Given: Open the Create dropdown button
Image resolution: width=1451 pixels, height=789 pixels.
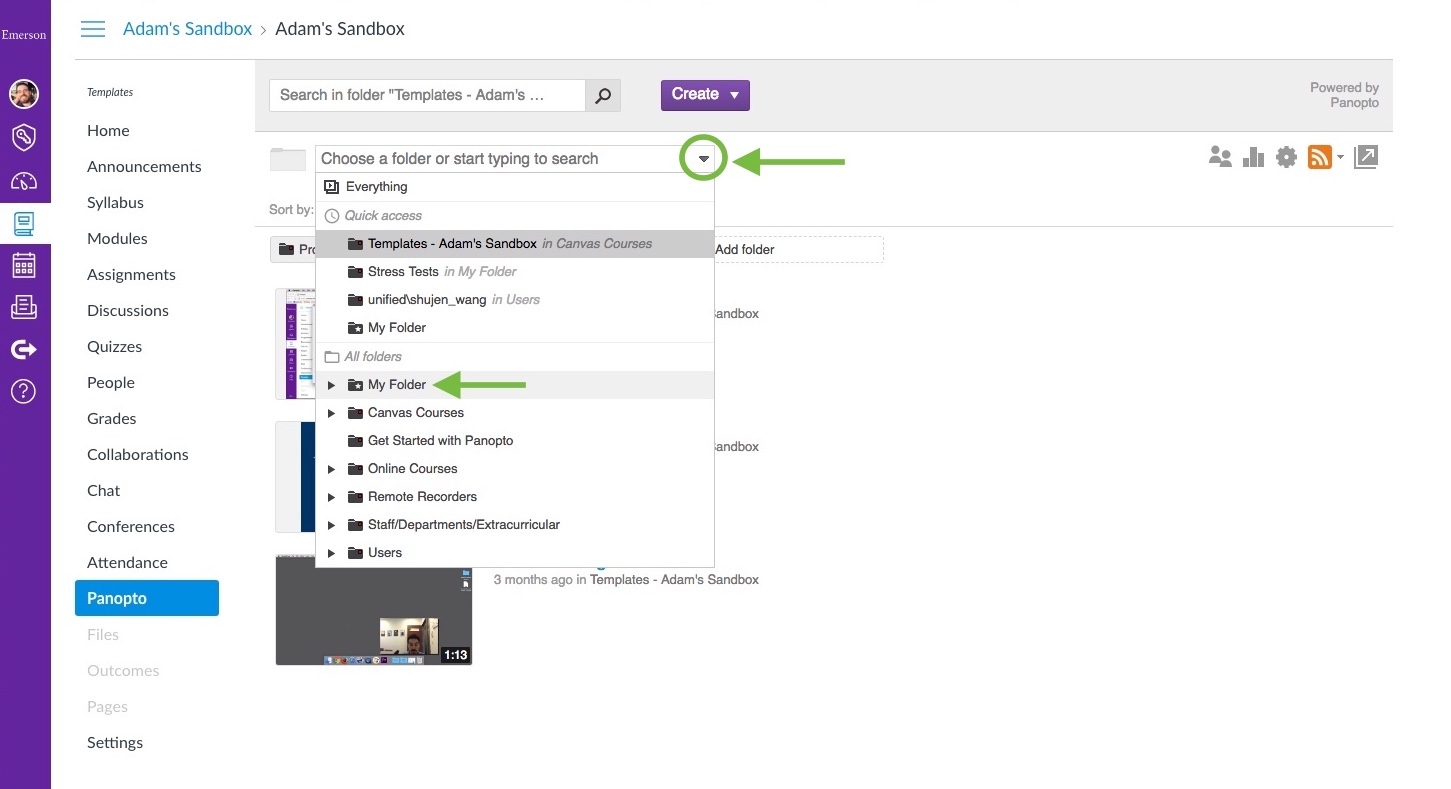Looking at the screenshot, I should [705, 95].
